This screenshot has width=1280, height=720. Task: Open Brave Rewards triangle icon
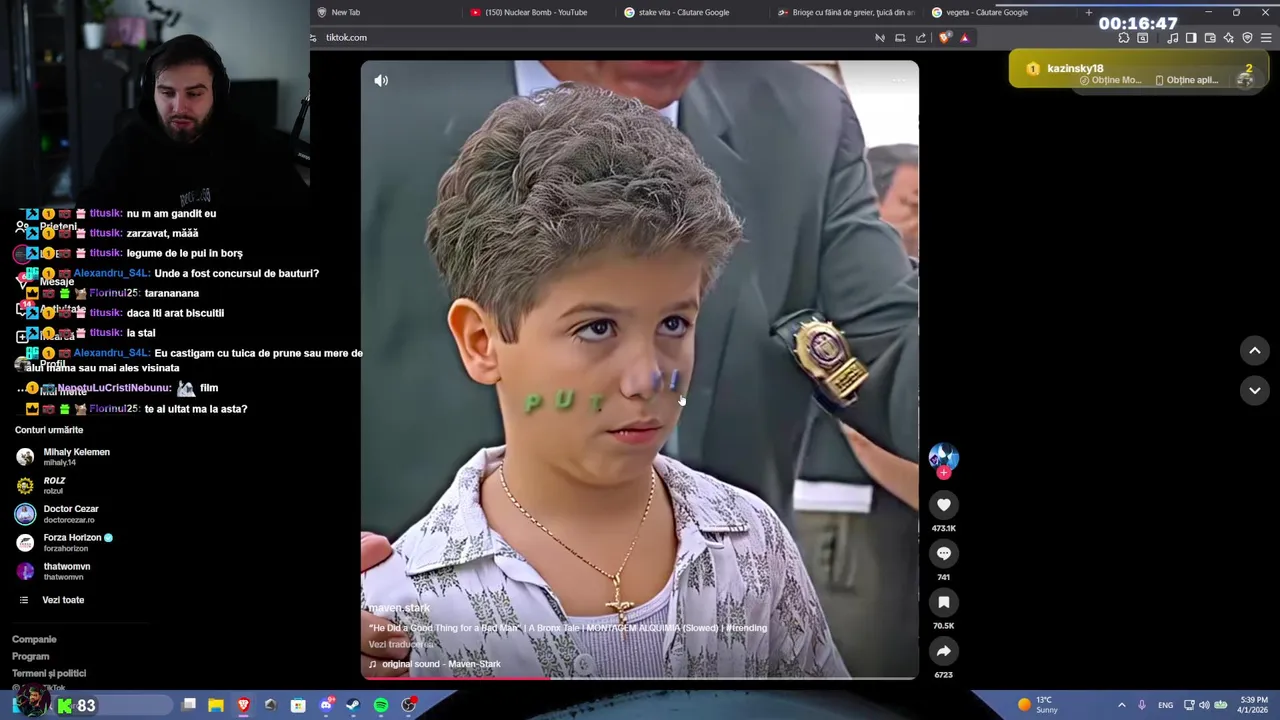click(x=965, y=38)
